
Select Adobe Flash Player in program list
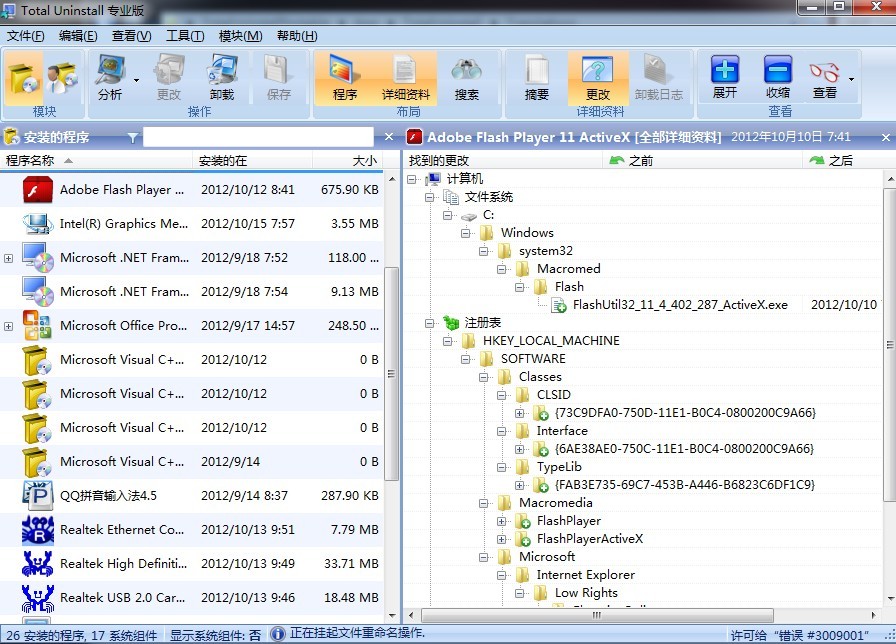click(192, 190)
